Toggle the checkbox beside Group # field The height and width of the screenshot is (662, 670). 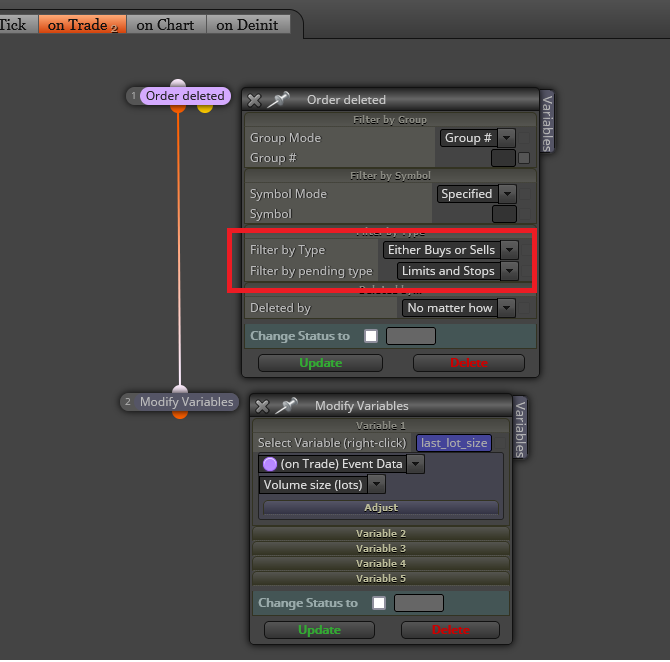[x=524, y=159]
